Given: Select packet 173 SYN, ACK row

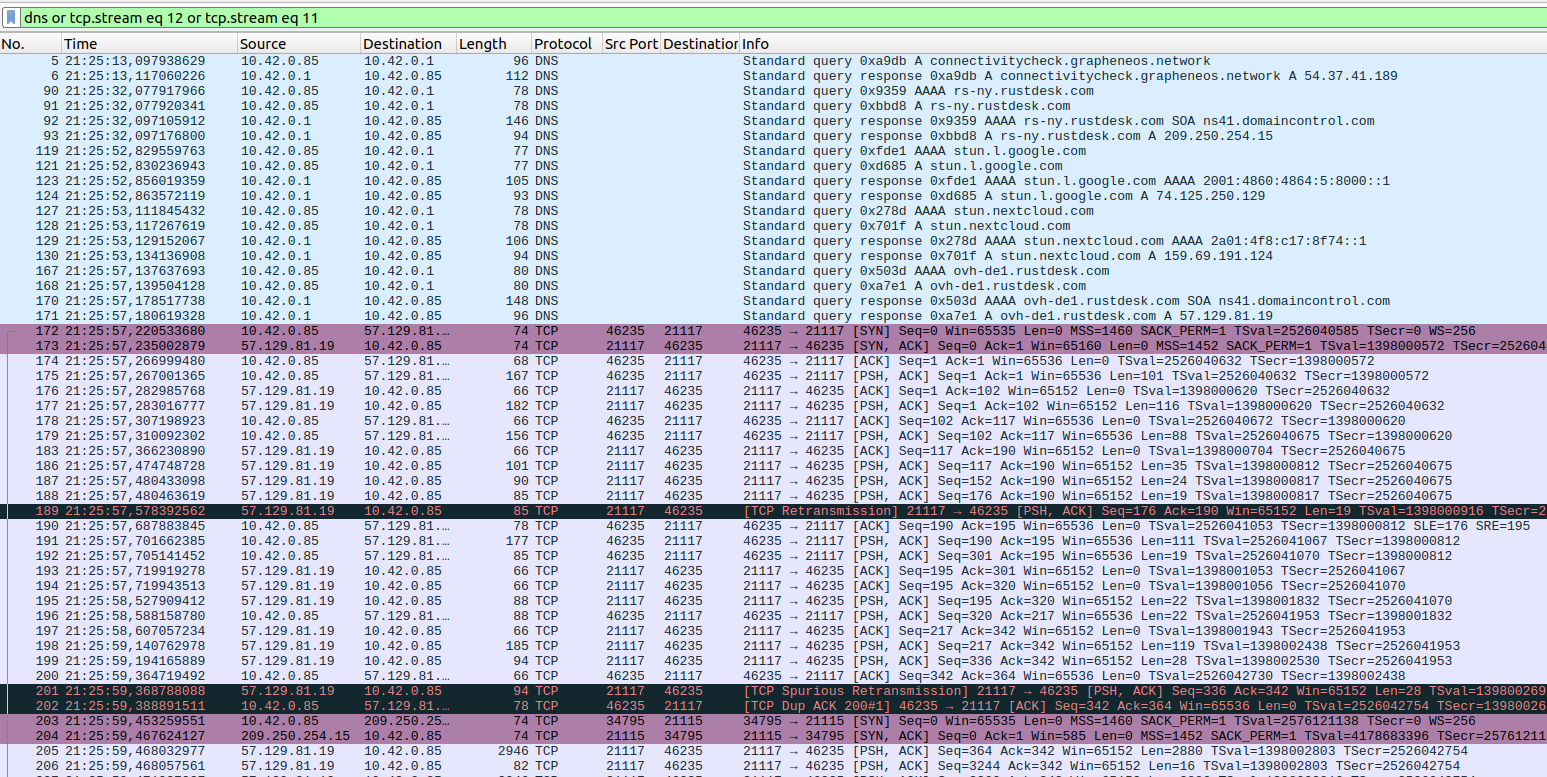Looking at the screenshot, I should [600, 346].
